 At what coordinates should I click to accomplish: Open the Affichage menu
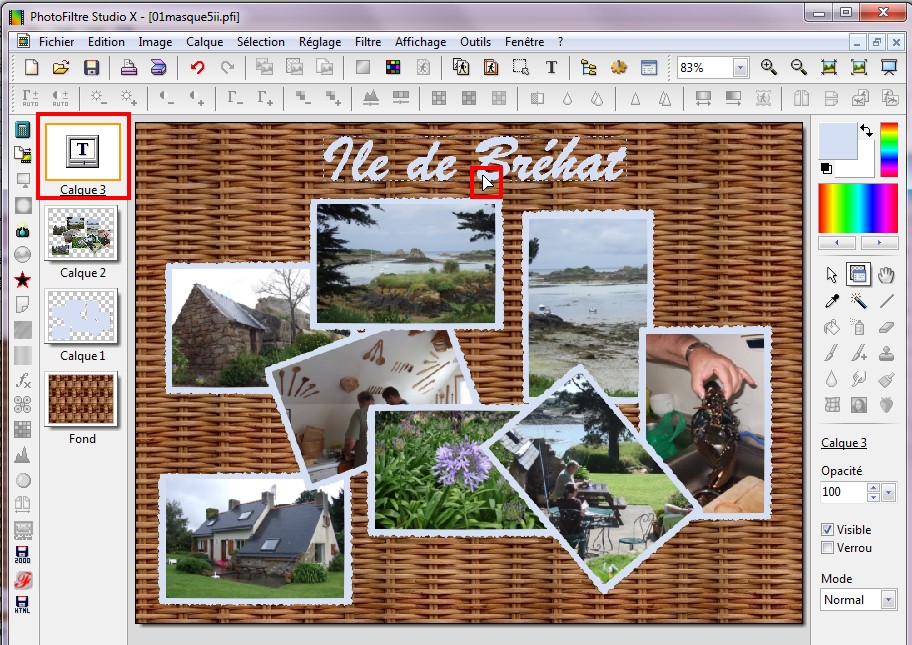(x=420, y=42)
